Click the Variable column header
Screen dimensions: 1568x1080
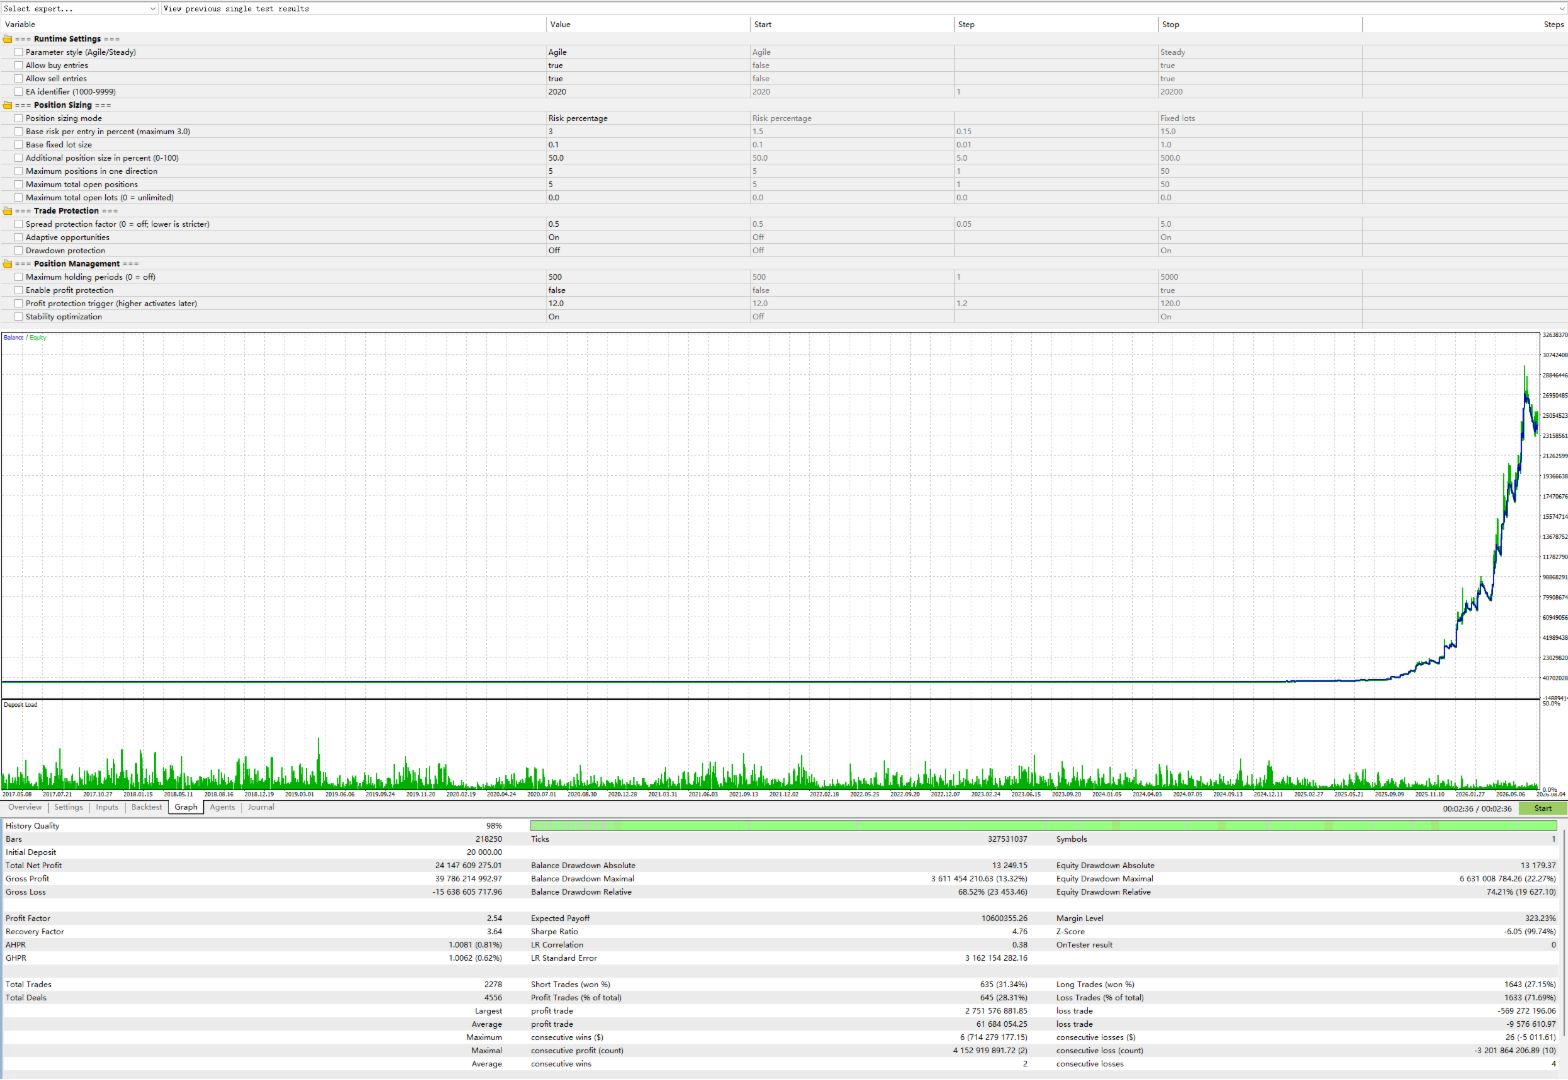point(273,24)
